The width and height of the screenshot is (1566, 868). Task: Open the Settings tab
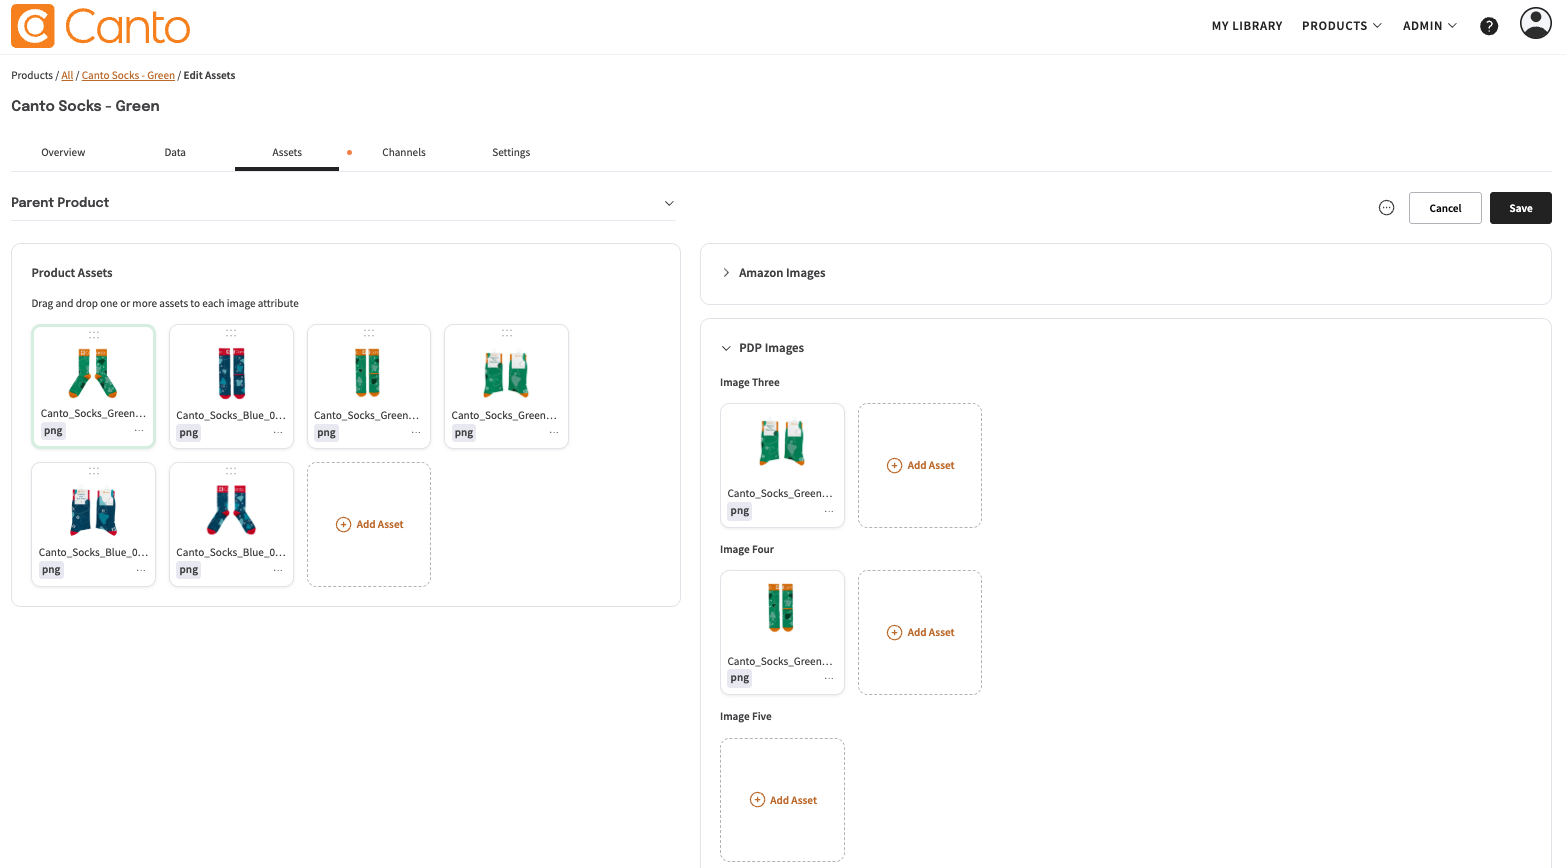(511, 152)
